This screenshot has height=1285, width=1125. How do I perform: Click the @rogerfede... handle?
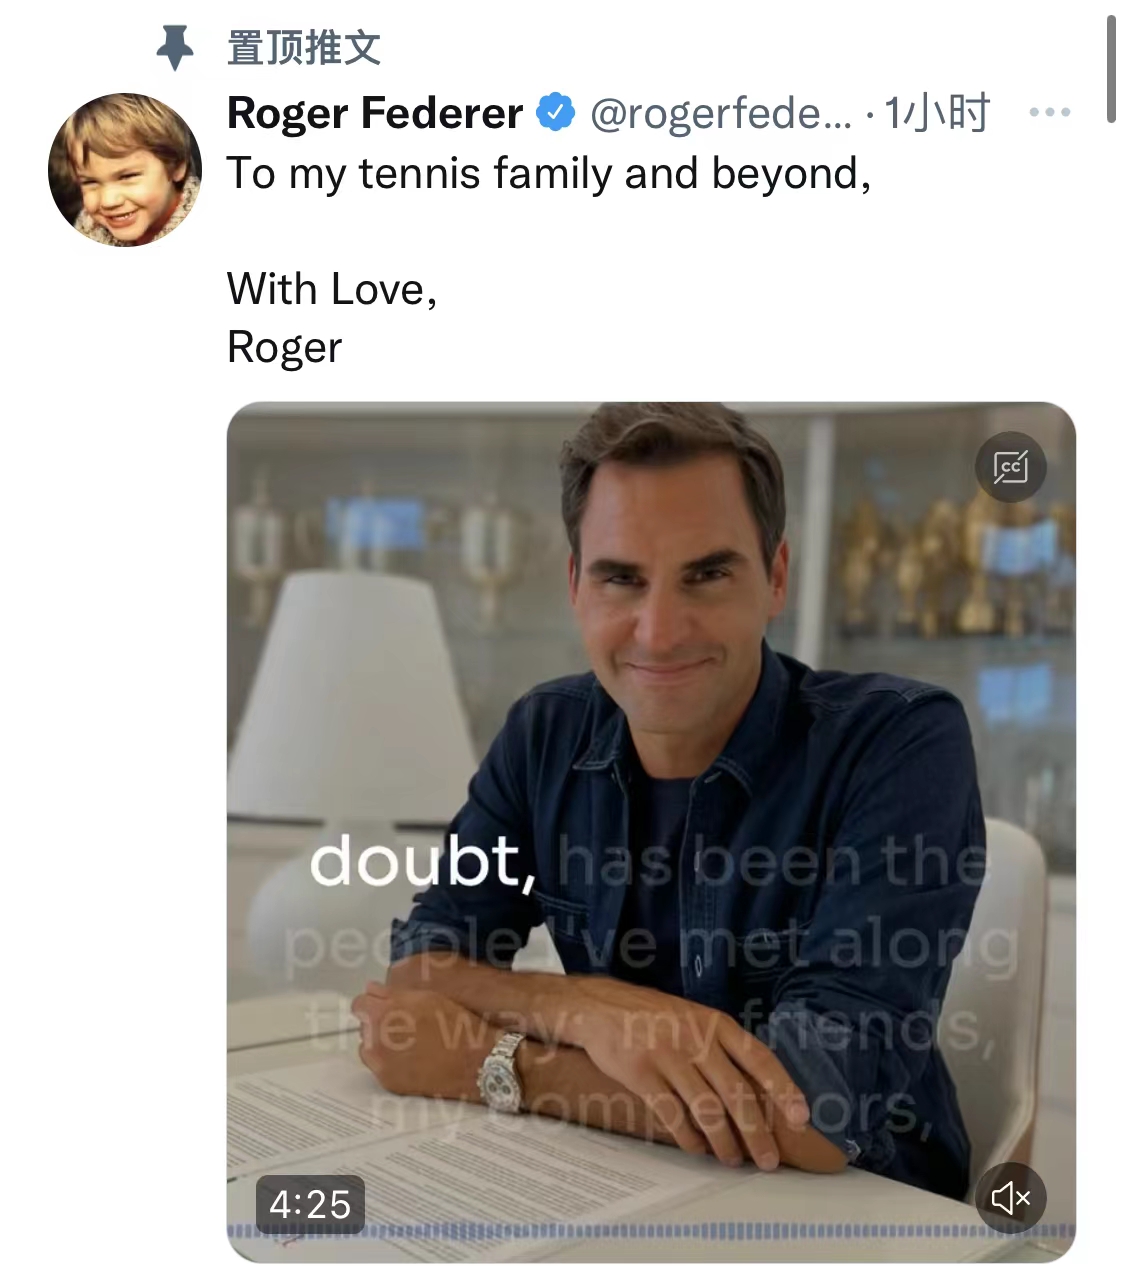point(720,112)
